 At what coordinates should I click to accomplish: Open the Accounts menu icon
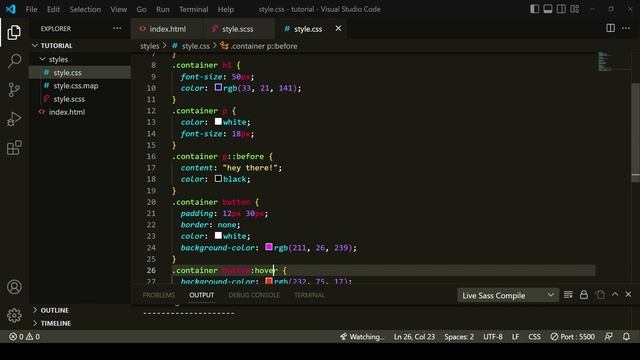coord(14,287)
